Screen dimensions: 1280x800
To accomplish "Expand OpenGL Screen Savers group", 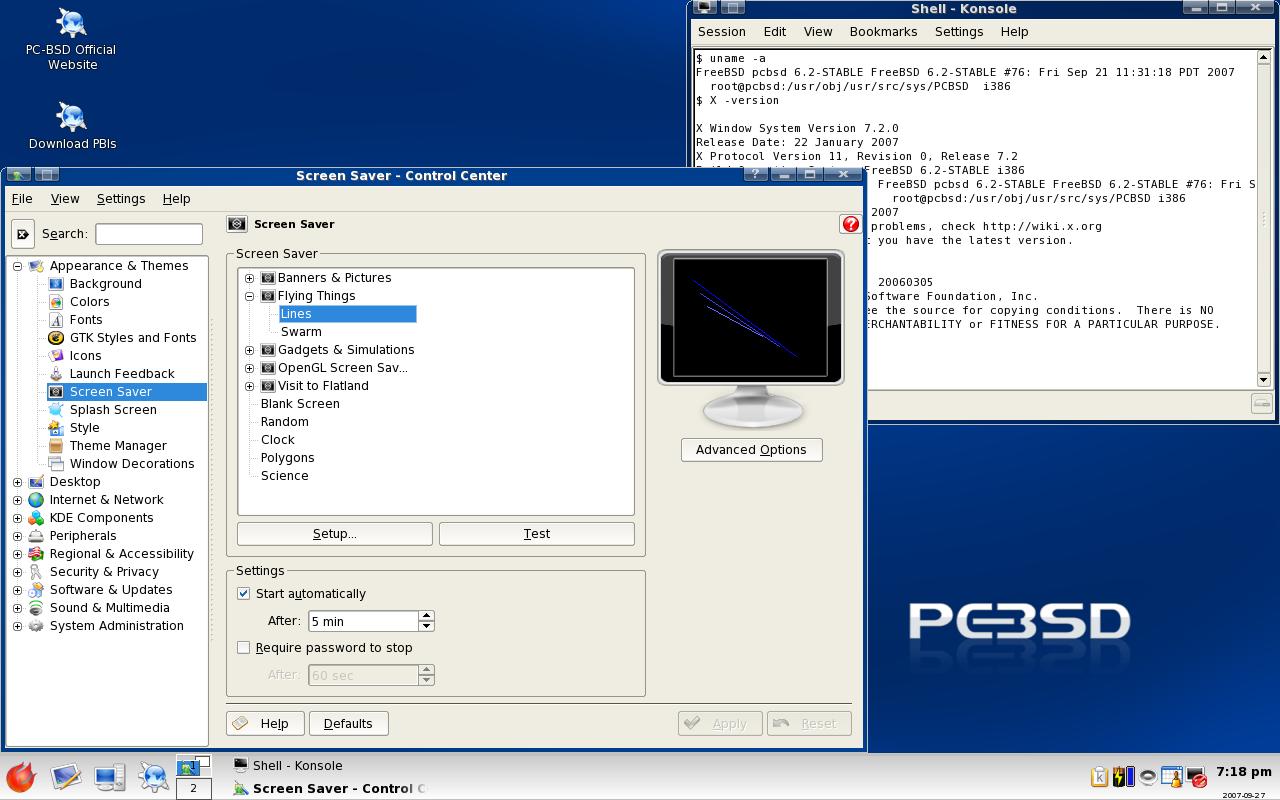I will 250,368.
